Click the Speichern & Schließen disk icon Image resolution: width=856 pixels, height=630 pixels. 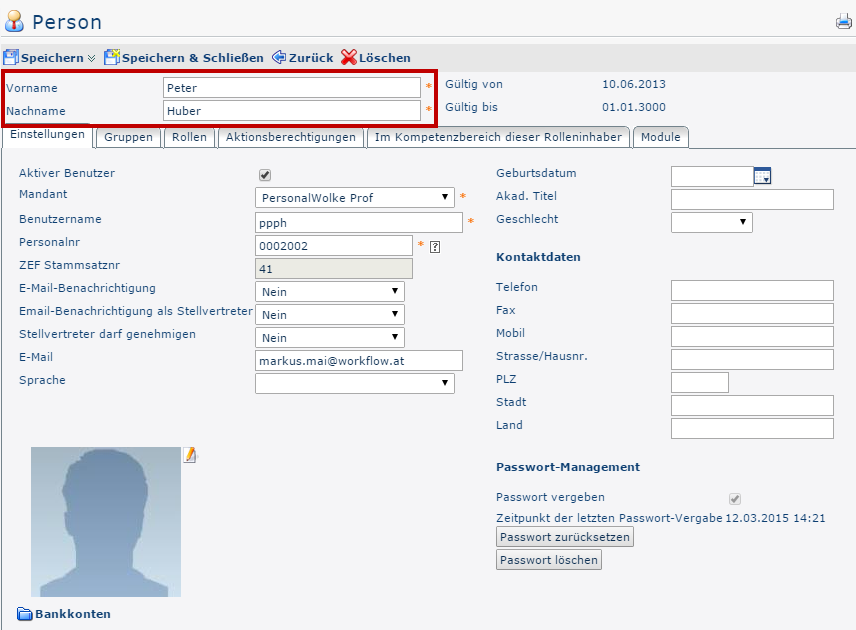click(112, 57)
